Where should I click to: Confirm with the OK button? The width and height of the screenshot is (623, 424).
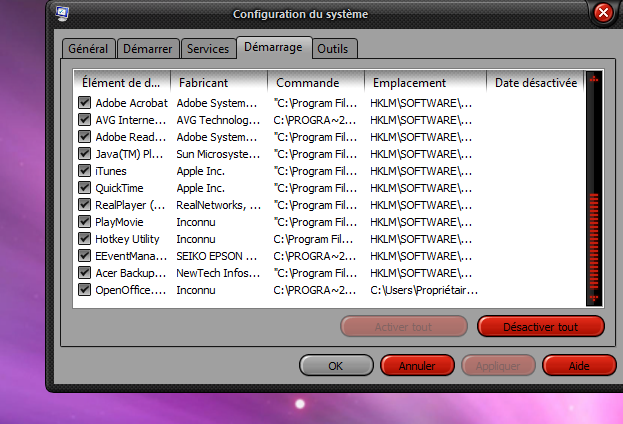coord(336,366)
